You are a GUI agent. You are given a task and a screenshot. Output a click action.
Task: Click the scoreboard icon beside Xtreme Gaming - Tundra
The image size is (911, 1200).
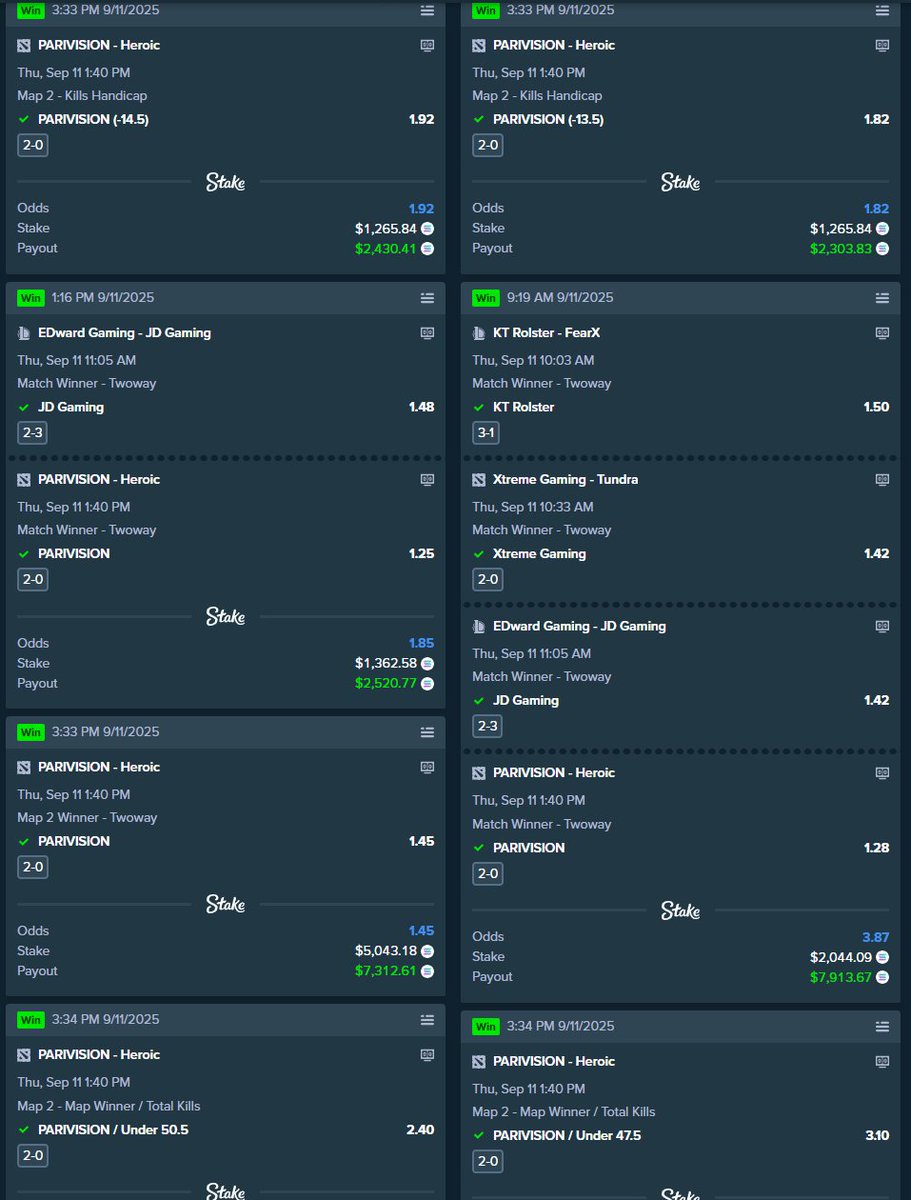click(x=882, y=480)
